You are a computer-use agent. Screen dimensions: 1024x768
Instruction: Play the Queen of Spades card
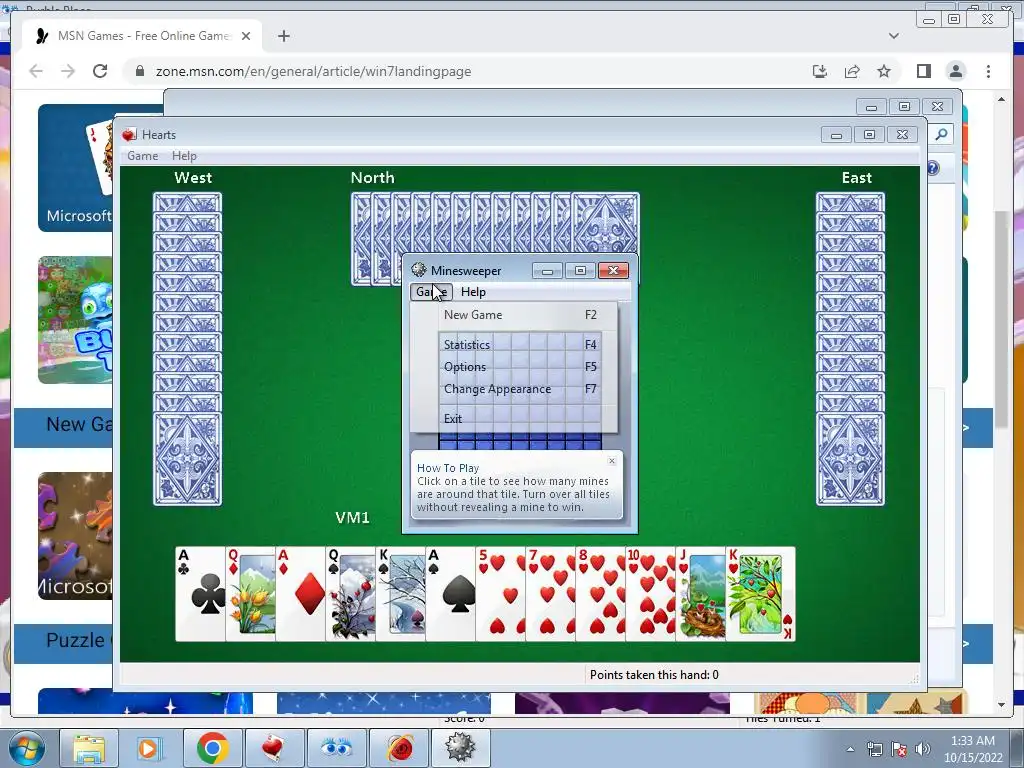351,594
